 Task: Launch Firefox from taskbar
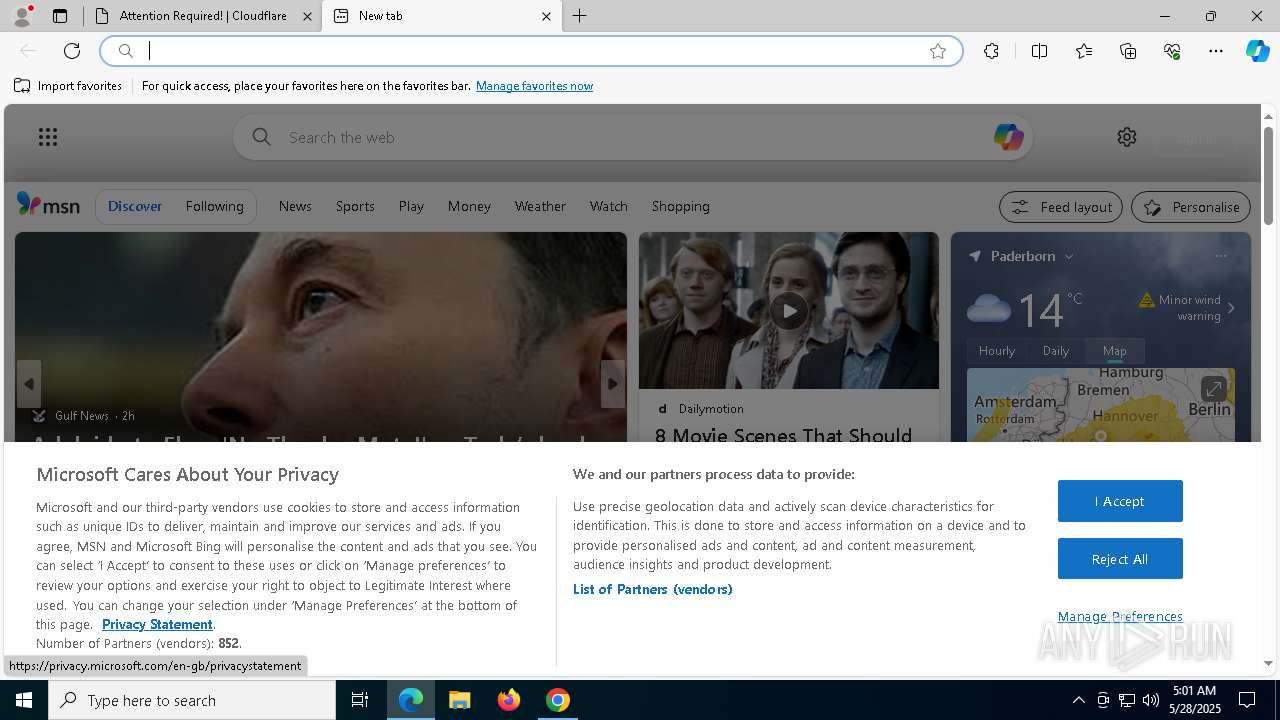(509, 700)
